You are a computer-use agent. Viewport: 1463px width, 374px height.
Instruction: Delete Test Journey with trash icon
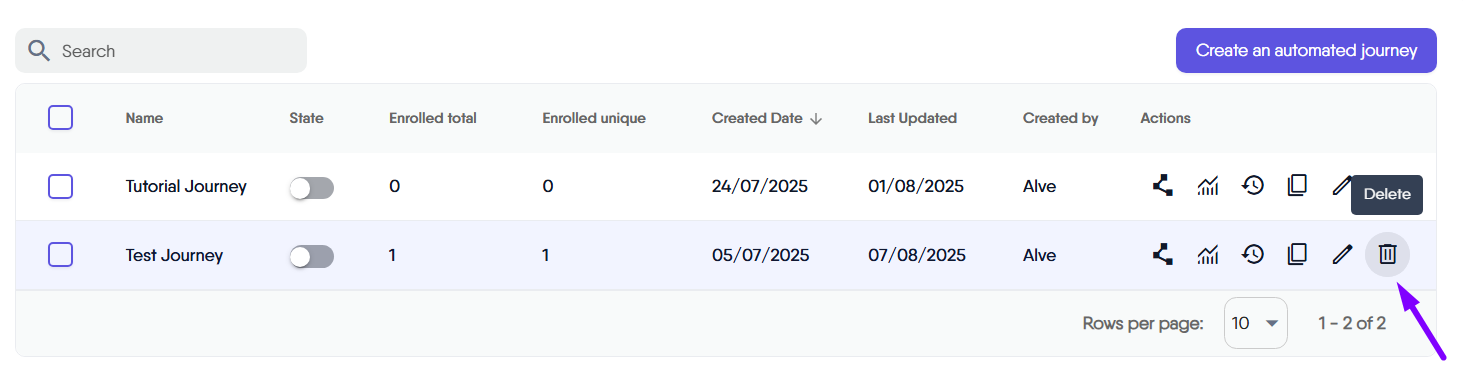point(1387,255)
